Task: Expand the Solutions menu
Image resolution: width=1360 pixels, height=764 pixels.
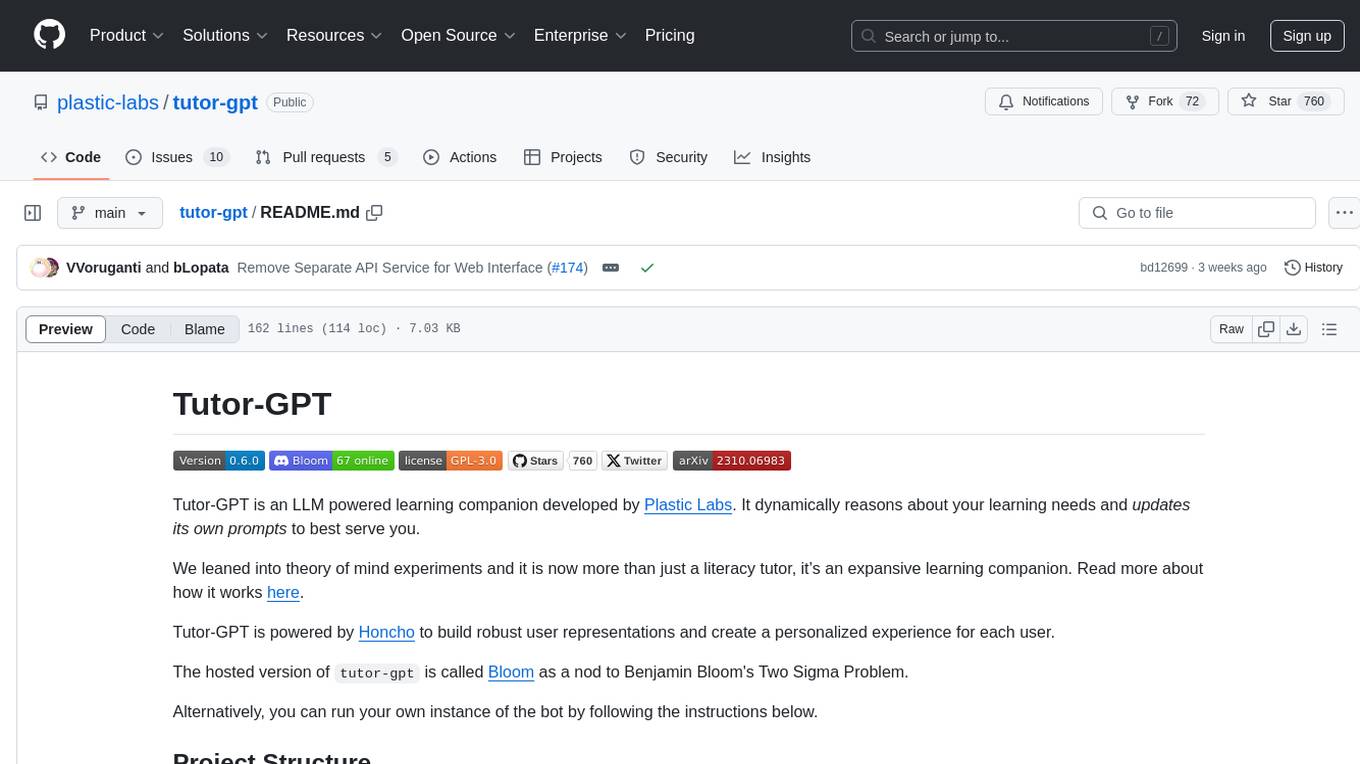Action: point(225,35)
